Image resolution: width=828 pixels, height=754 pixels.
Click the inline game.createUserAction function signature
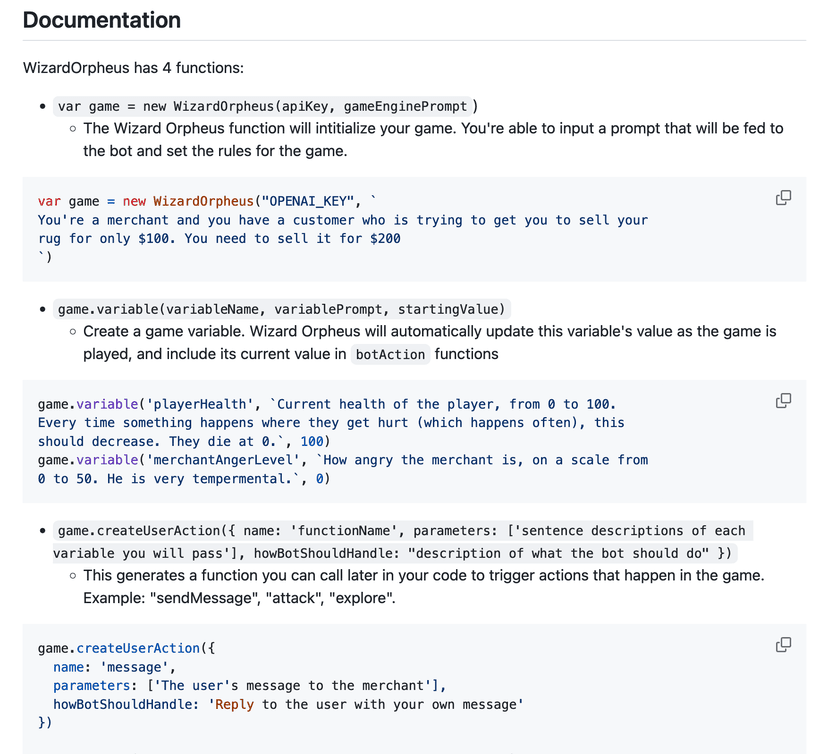(x=400, y=541)
